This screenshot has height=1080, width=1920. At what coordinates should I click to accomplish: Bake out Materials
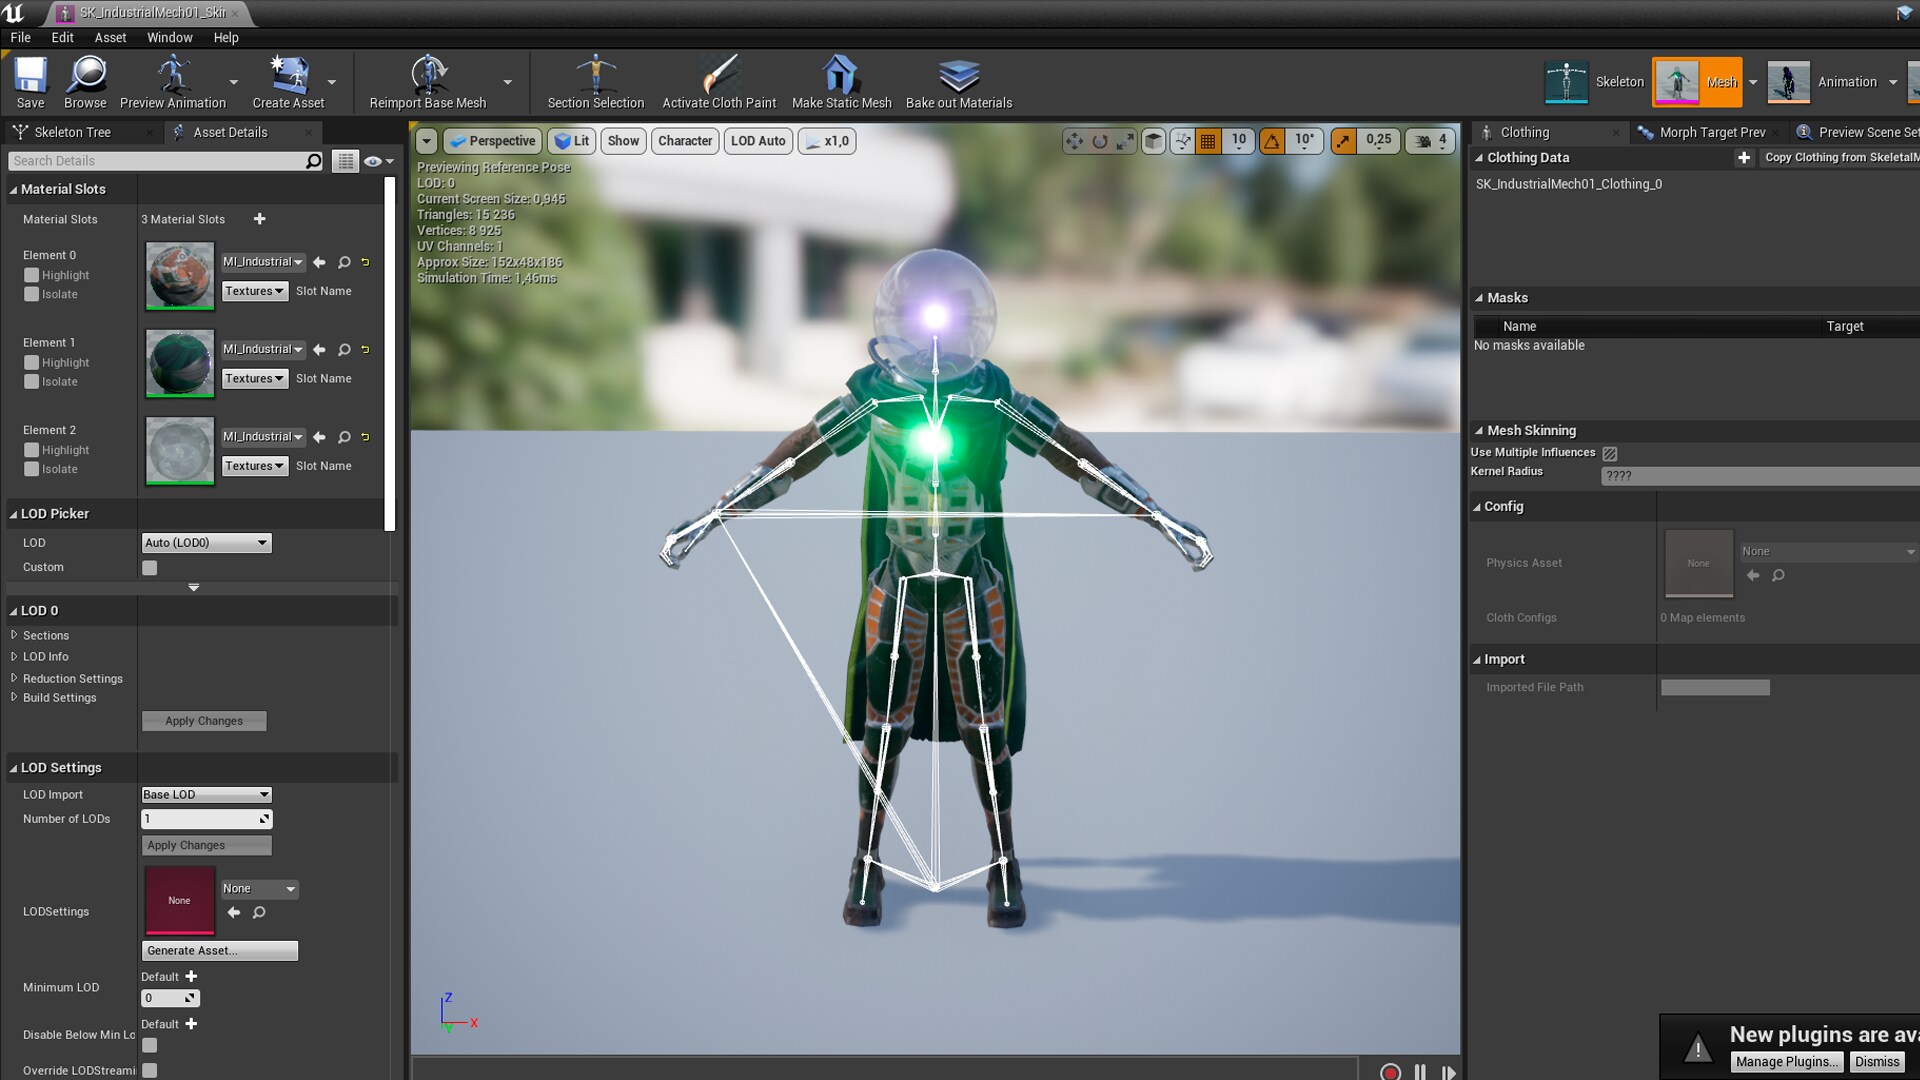958,82
